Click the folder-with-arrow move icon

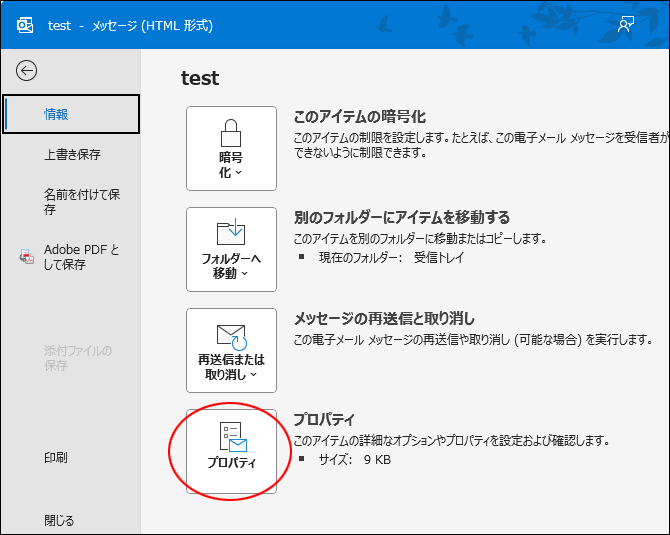(231, 232)
